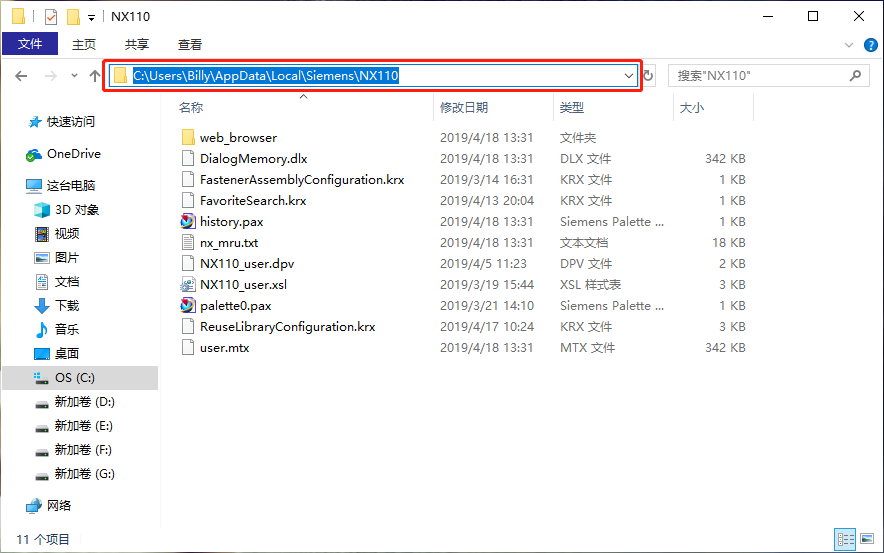The width and height of the screenshot is (884, 553).
Task: Click the Properties quick access toolbar icon
Action: pos(51,17)
